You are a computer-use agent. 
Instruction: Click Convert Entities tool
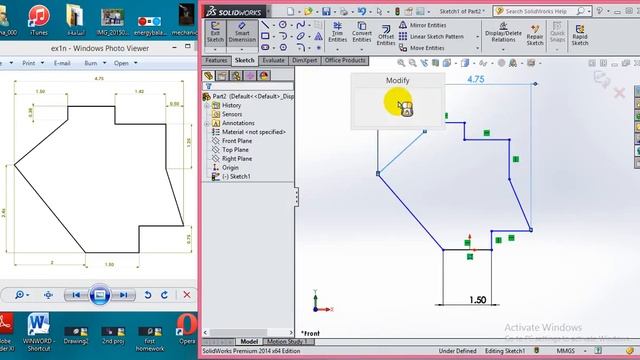click(x=362, y=32)
